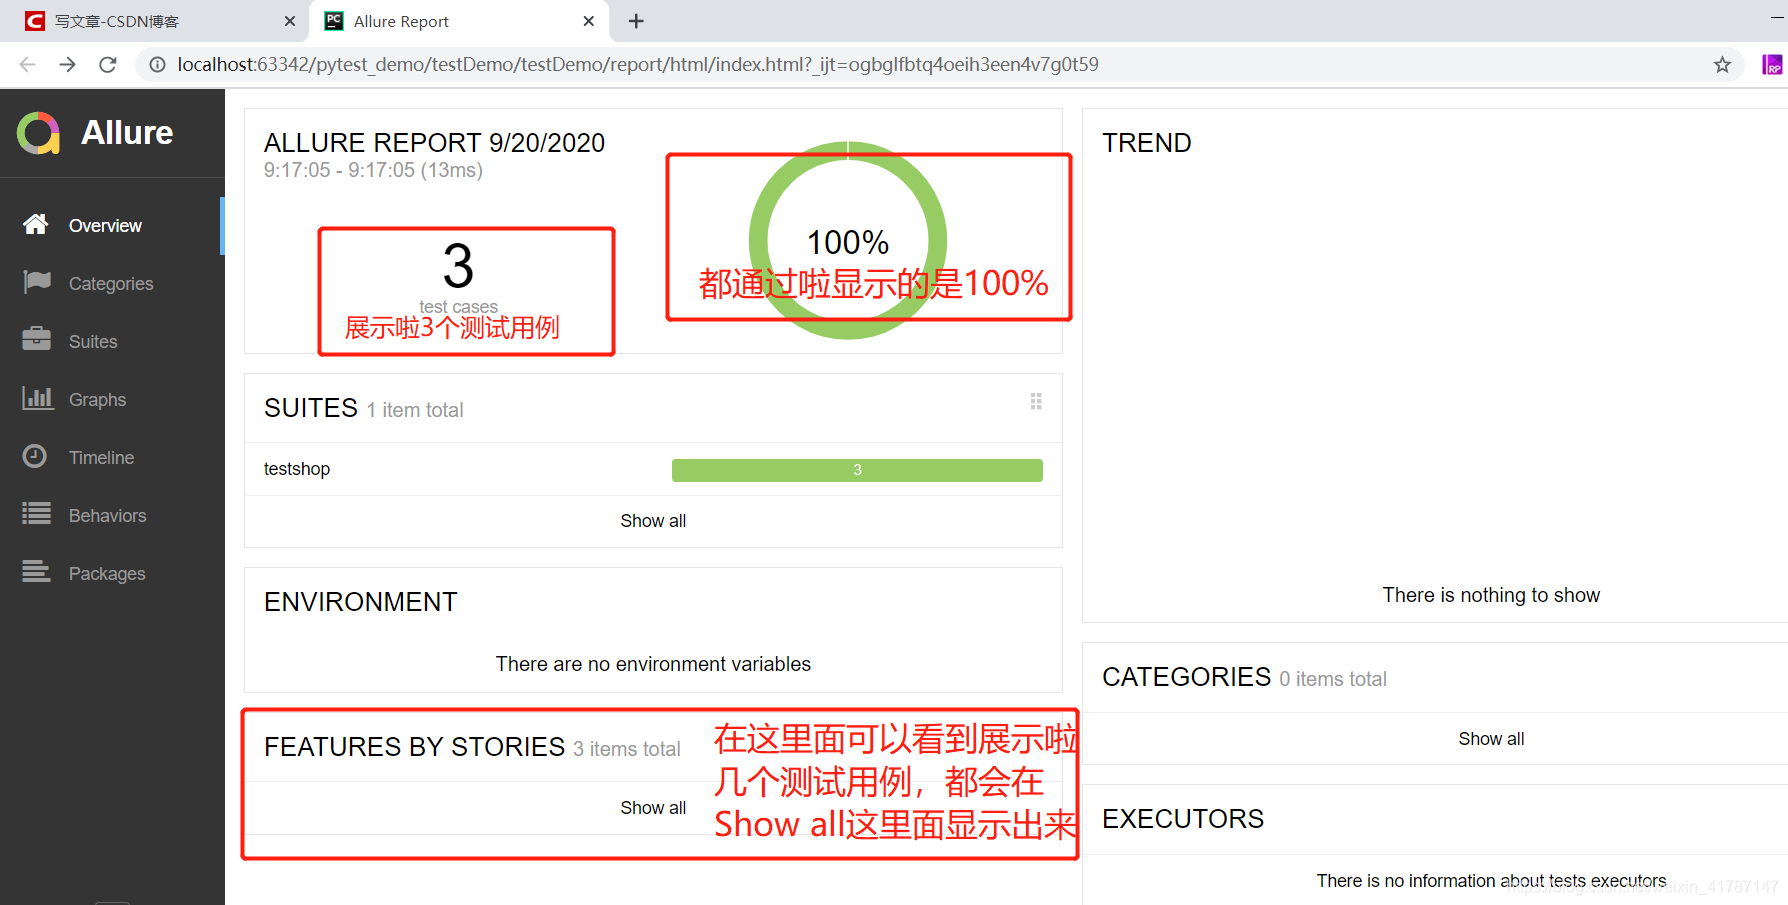Close the 写文章-CSDN博客 tab
This screenshot has height=905, width=1788.
(x=290, y=21)
